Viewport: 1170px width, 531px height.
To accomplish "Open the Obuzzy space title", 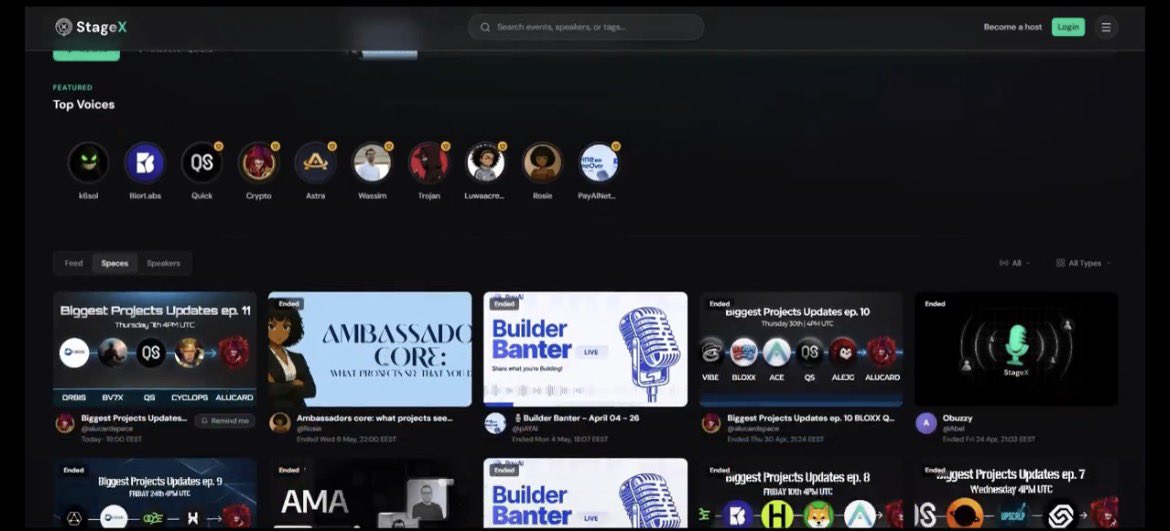I will pos(957,418).
